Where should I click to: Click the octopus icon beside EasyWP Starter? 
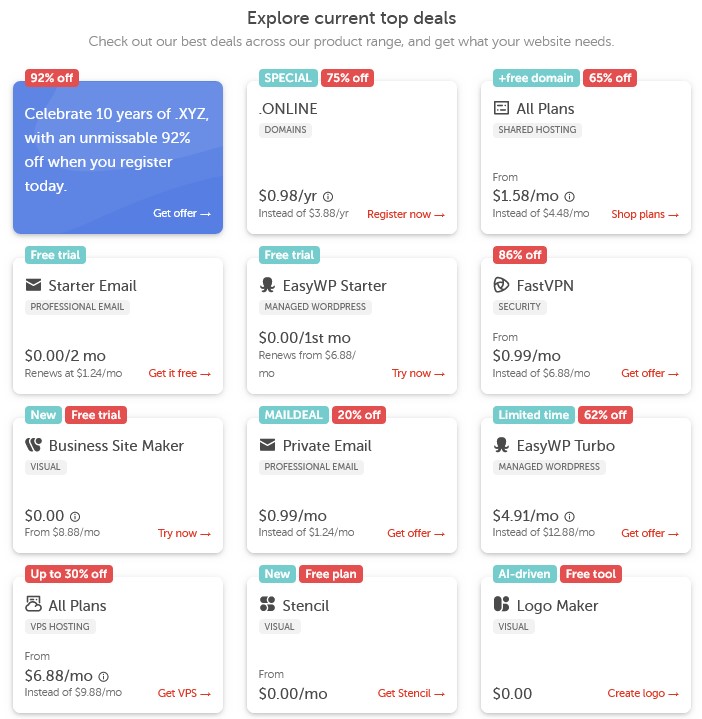[x=267, y=285]
